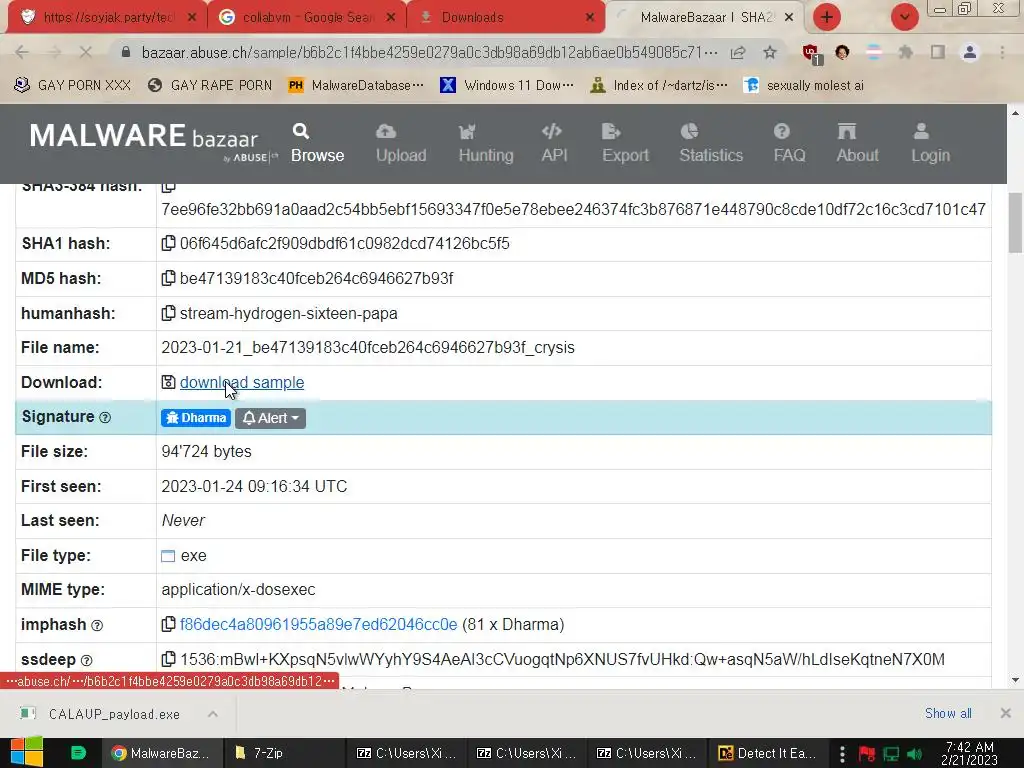Image resolution: width=1024 pixels, height=768 pixels.
Task: Copy the imphash value
Action: pos(168,624)
